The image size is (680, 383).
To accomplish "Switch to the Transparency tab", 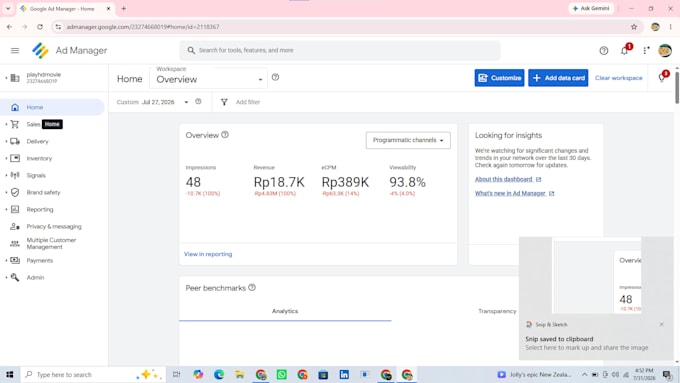I will (497, 311).
